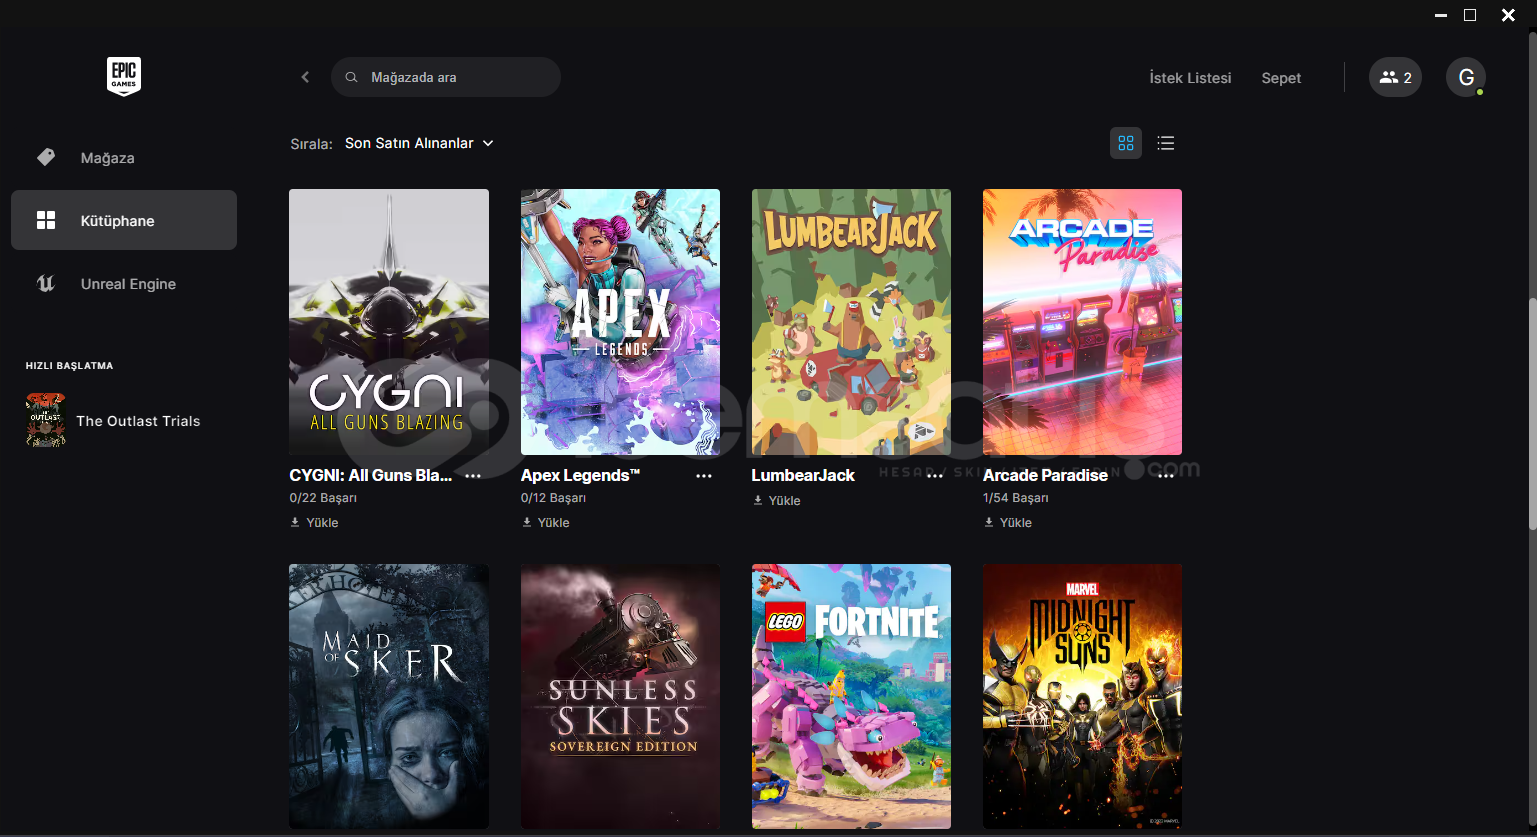Open the friends list button
The image size is (1537, 837).
point(1395,77)
